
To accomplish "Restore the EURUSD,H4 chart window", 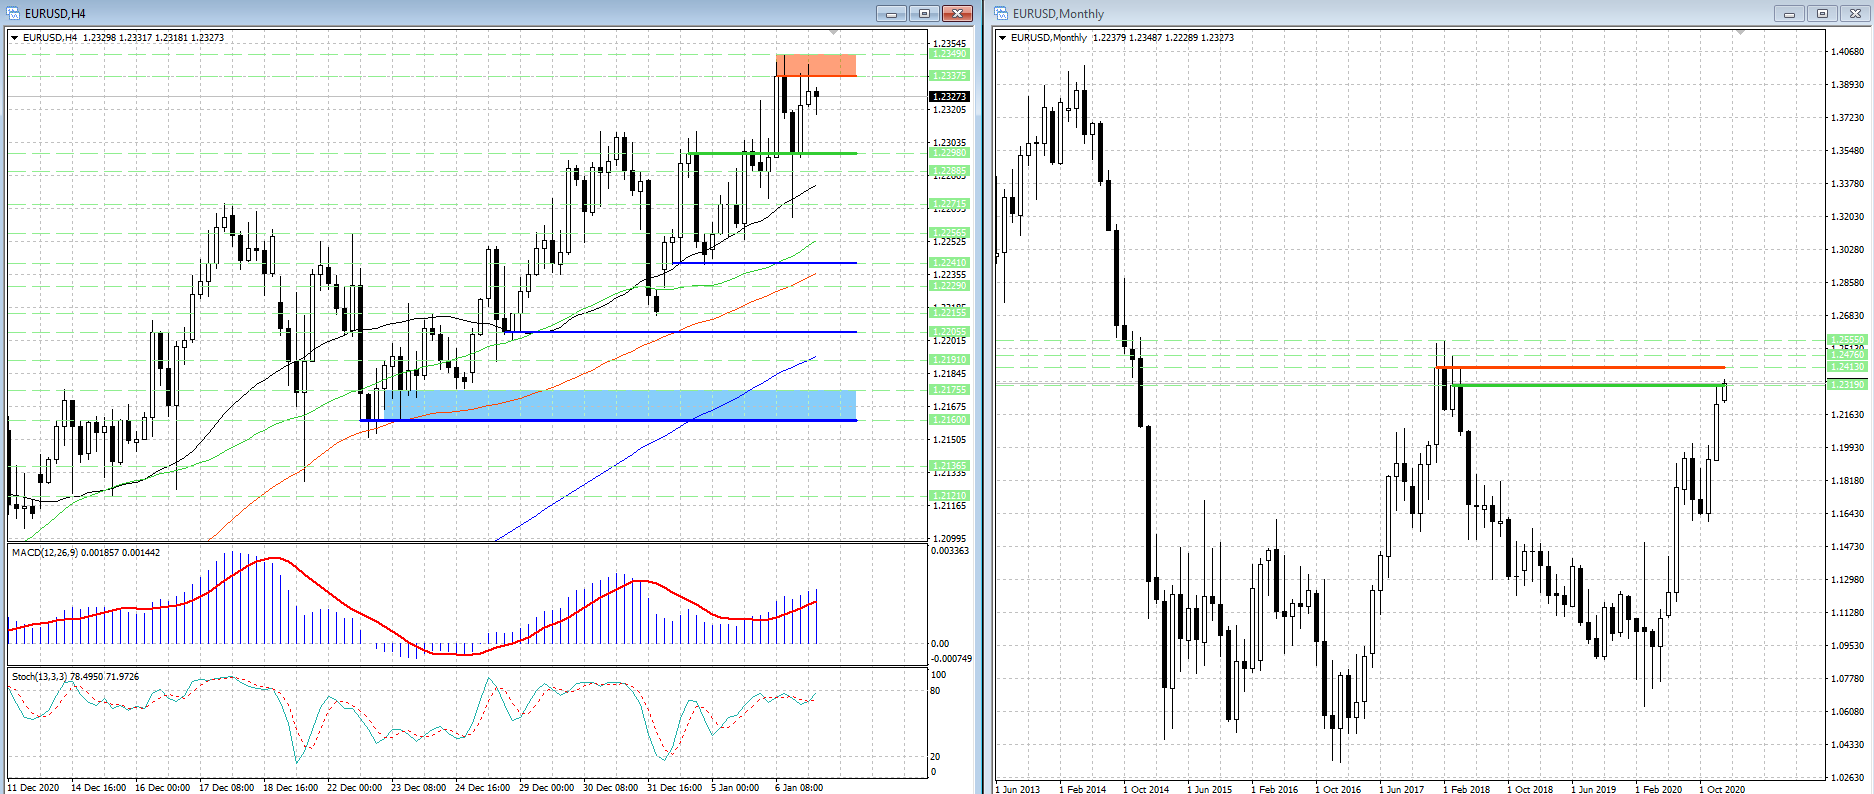I will click(924, 13).
